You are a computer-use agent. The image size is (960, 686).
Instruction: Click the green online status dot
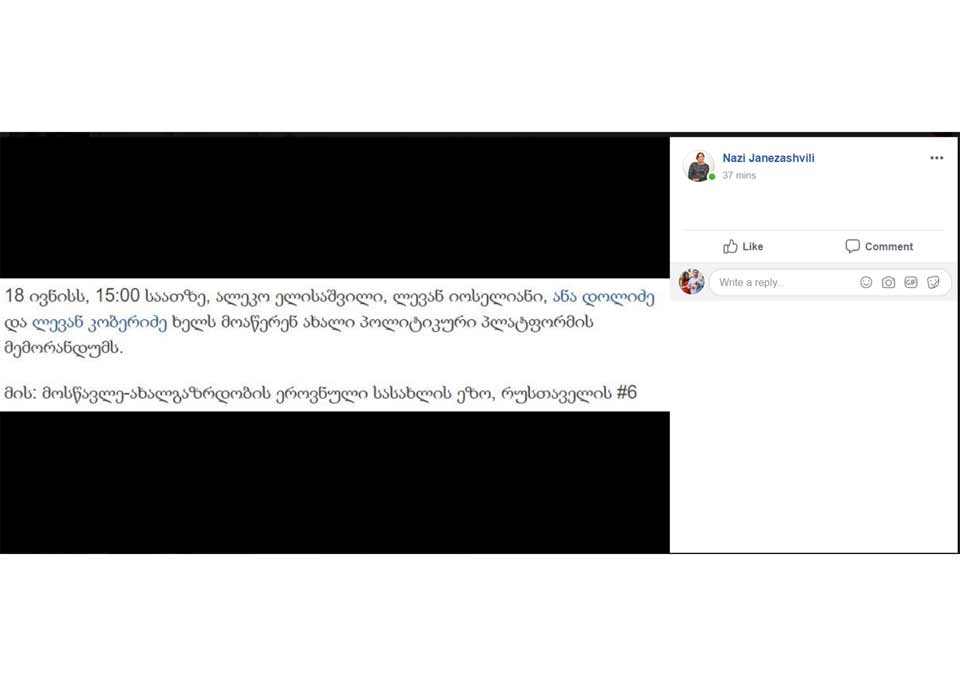(712, 177)
